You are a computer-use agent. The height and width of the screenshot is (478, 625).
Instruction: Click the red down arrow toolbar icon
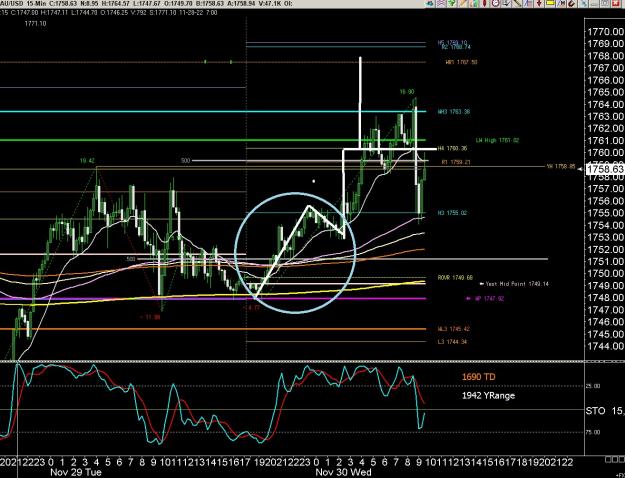point(539,3)
